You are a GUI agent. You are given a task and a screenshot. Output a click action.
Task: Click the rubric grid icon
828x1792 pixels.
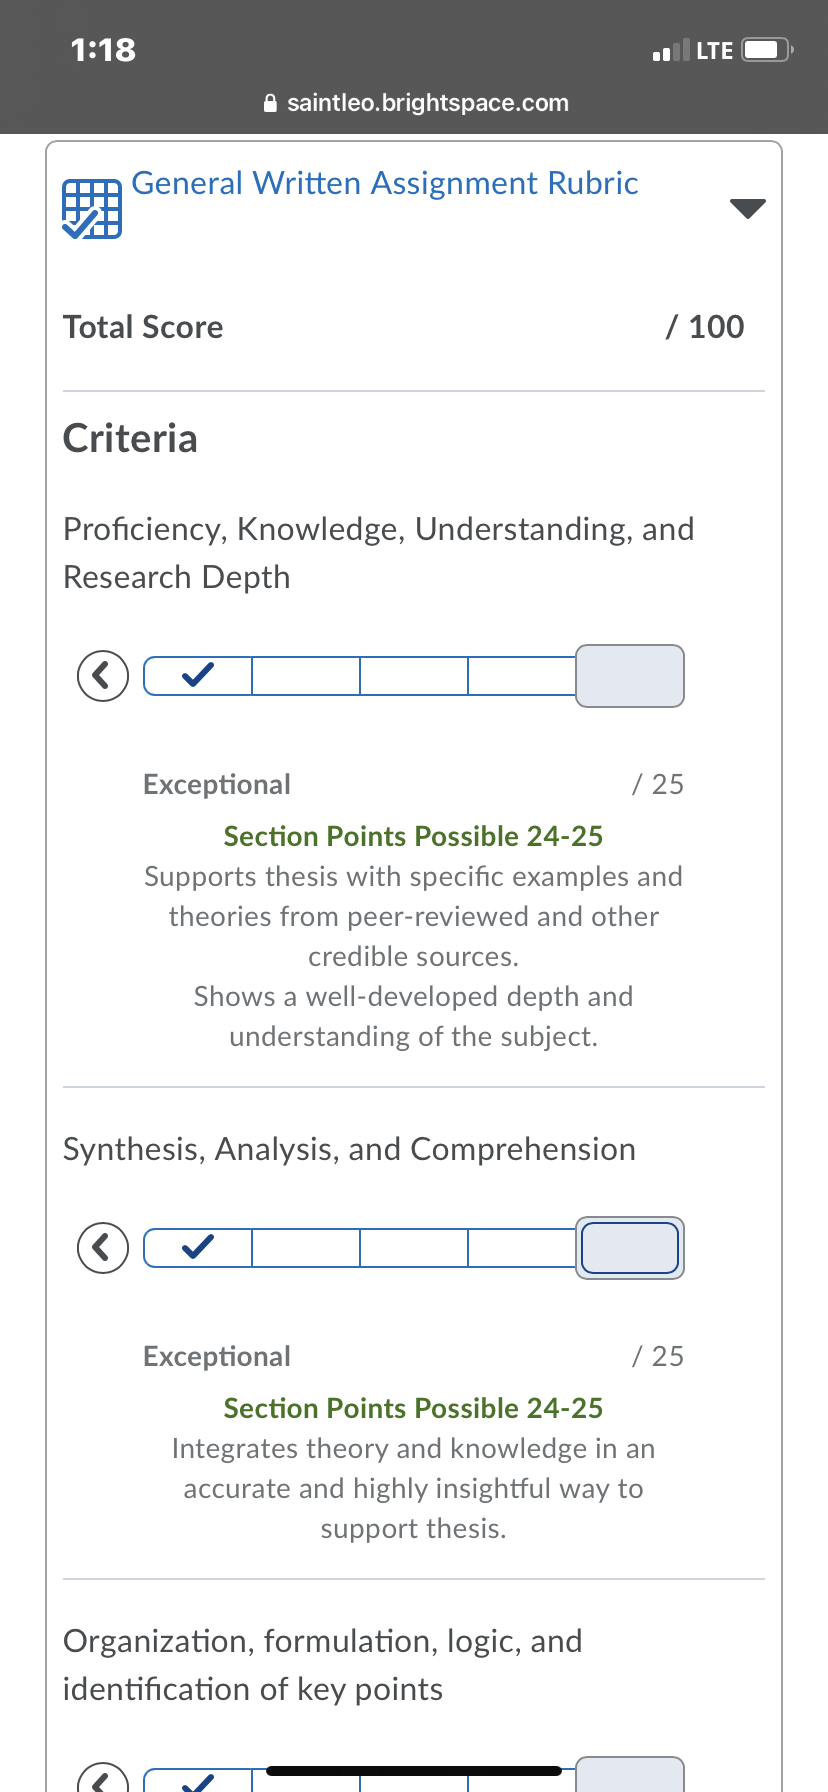(92, 209)
